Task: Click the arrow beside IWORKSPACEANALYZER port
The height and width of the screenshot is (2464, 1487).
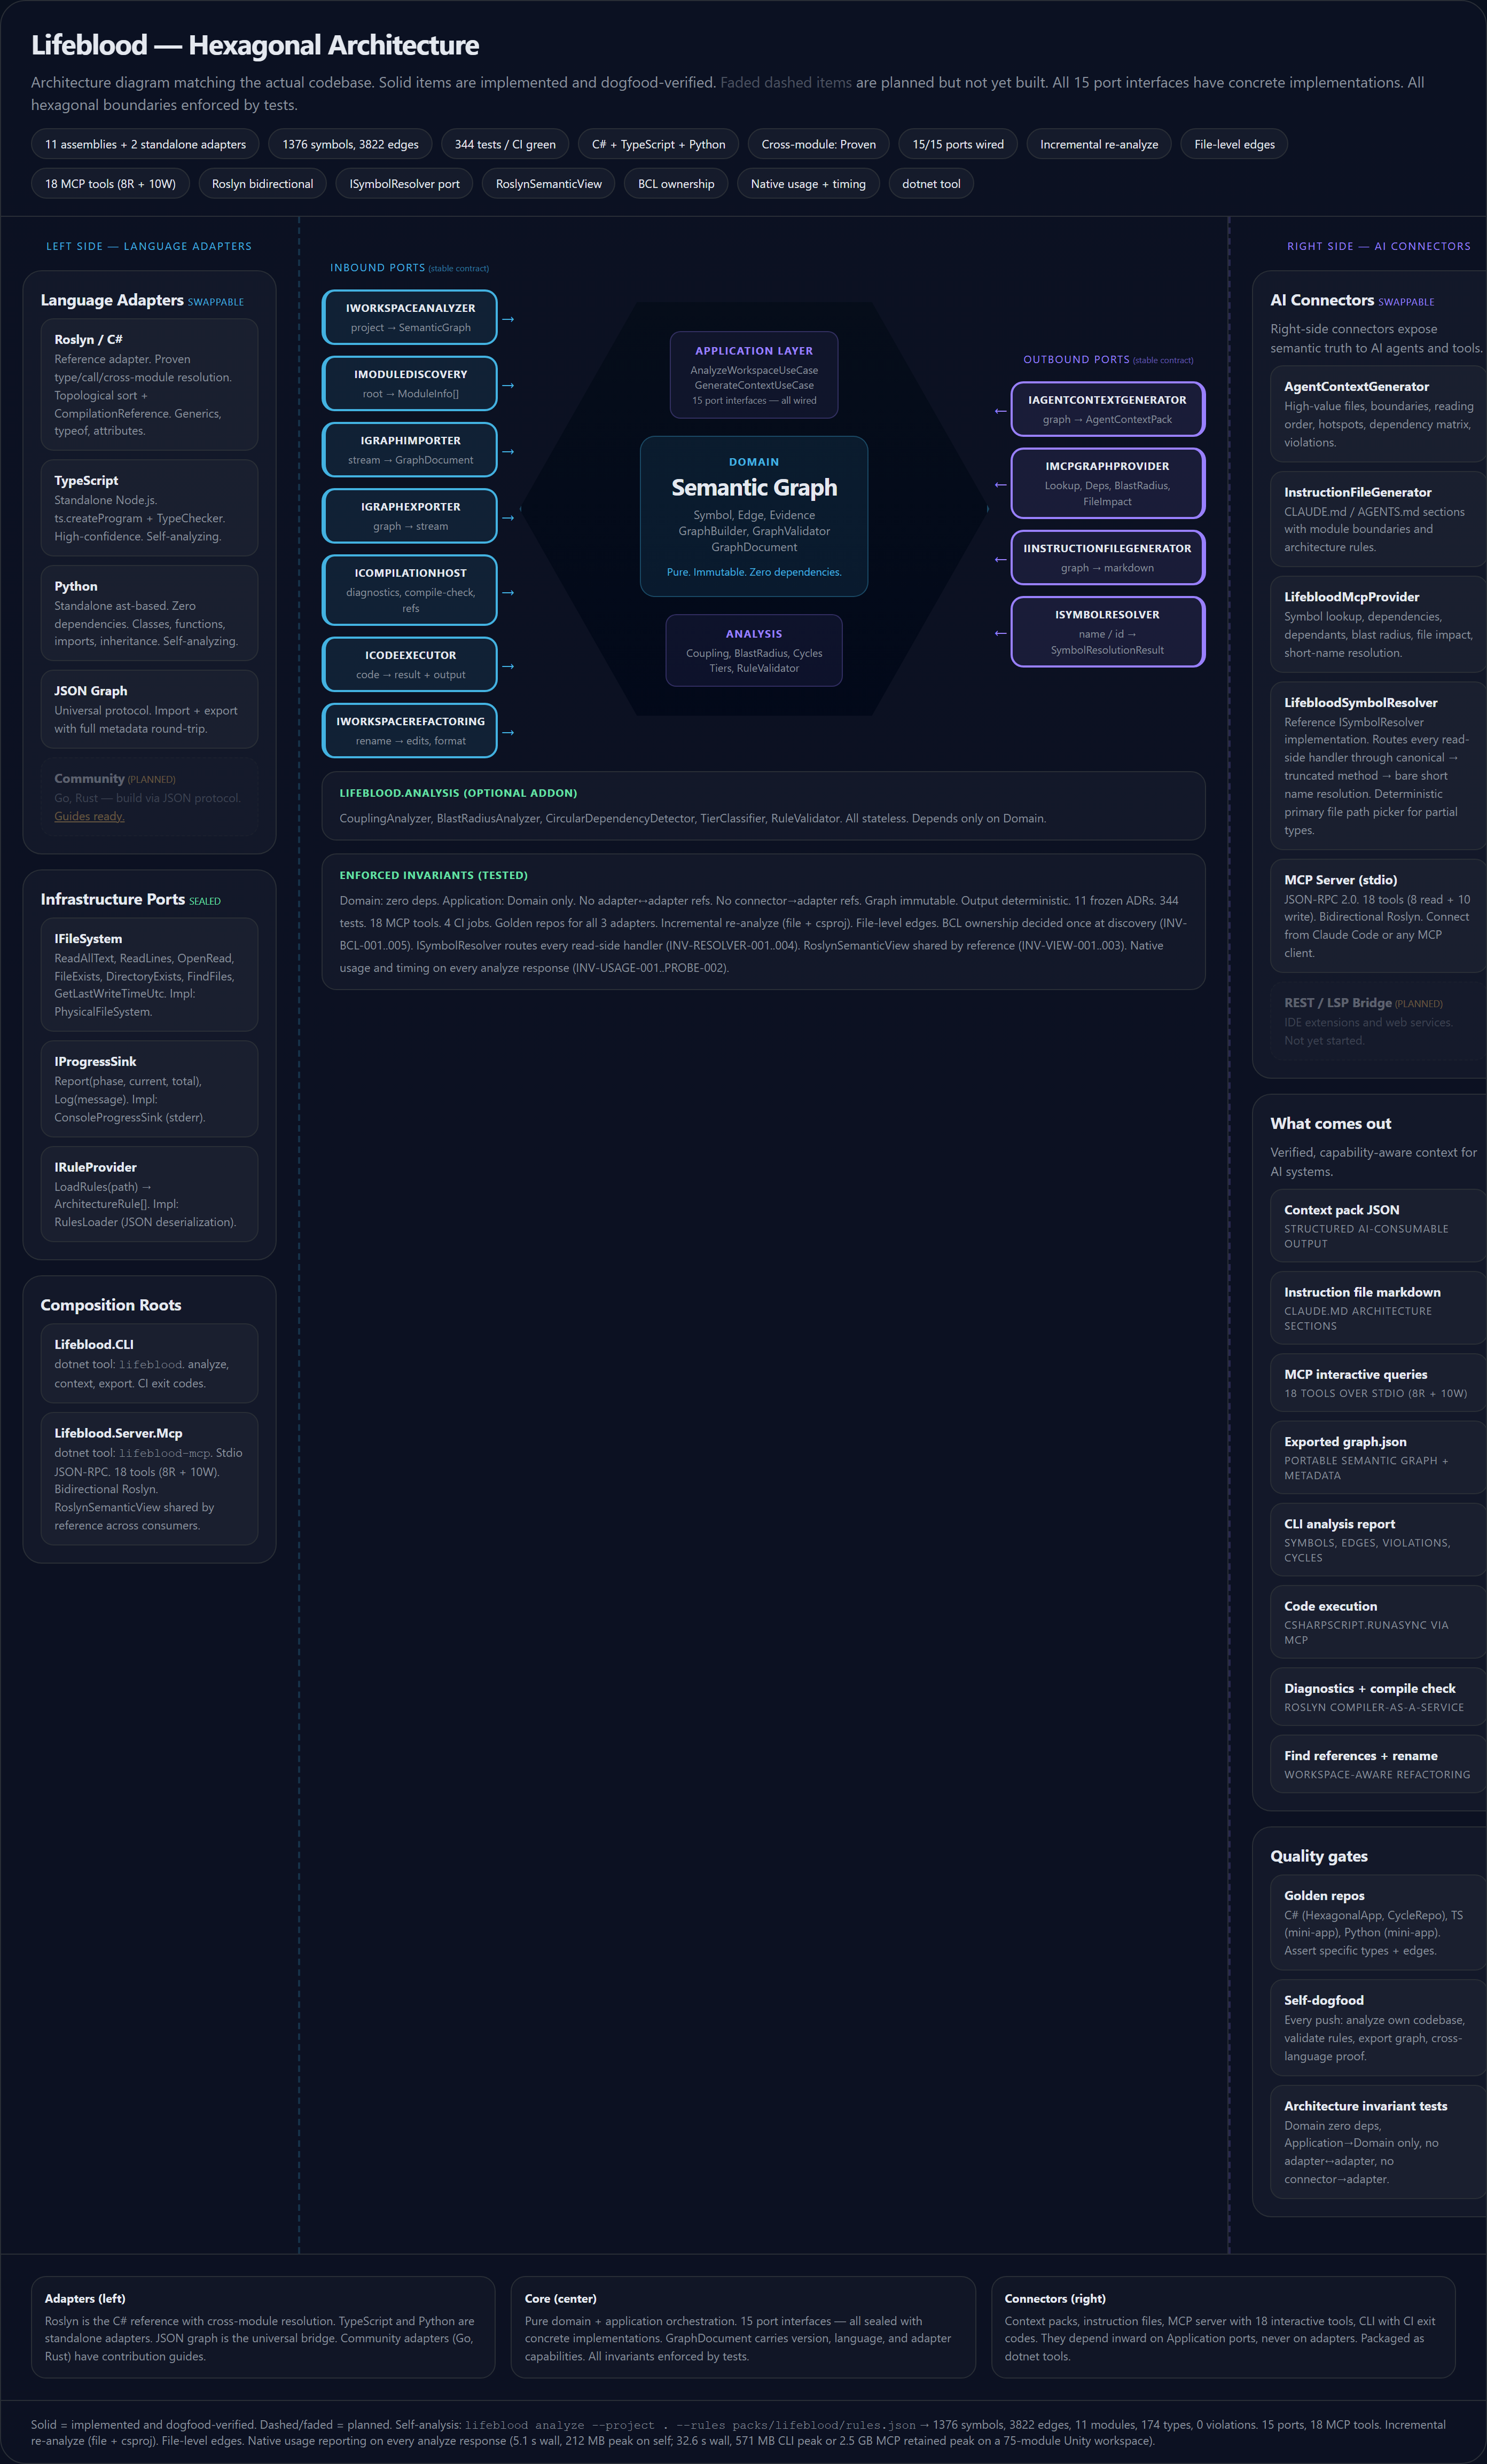Action: (508, 319)
